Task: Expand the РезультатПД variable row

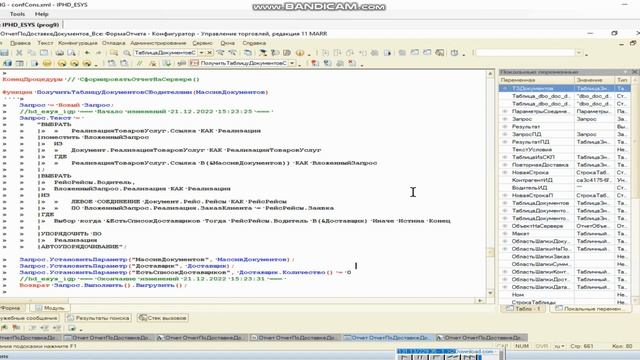Action: tap(505, 142)
